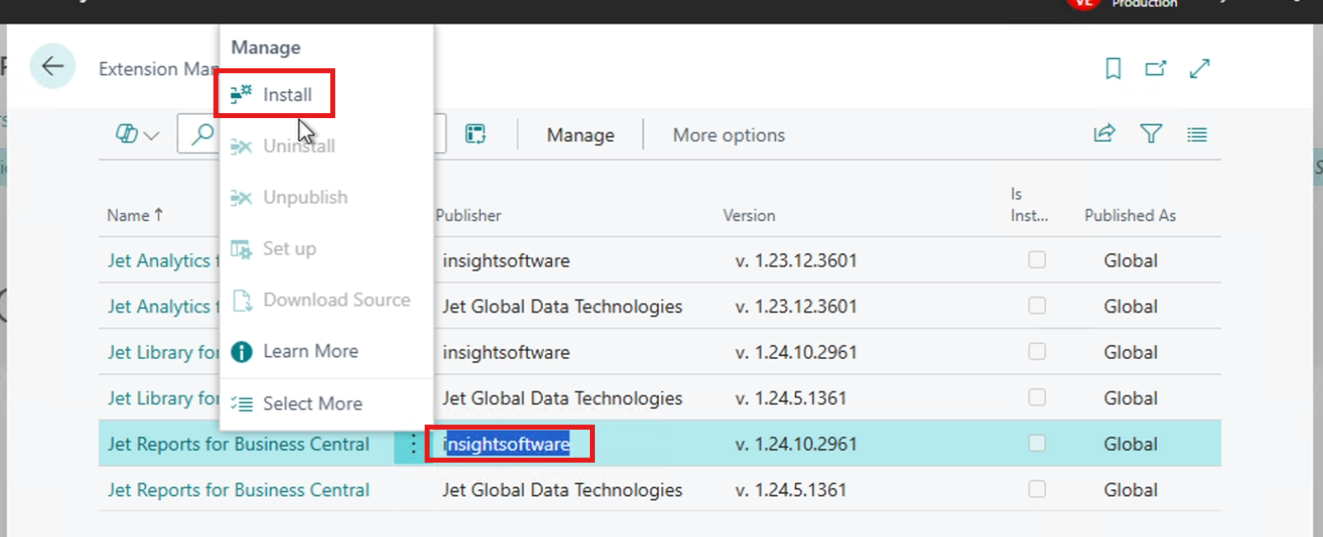1323x537 pixels.
Task: Open Learn More from the menu
Action: pos(295,351)
